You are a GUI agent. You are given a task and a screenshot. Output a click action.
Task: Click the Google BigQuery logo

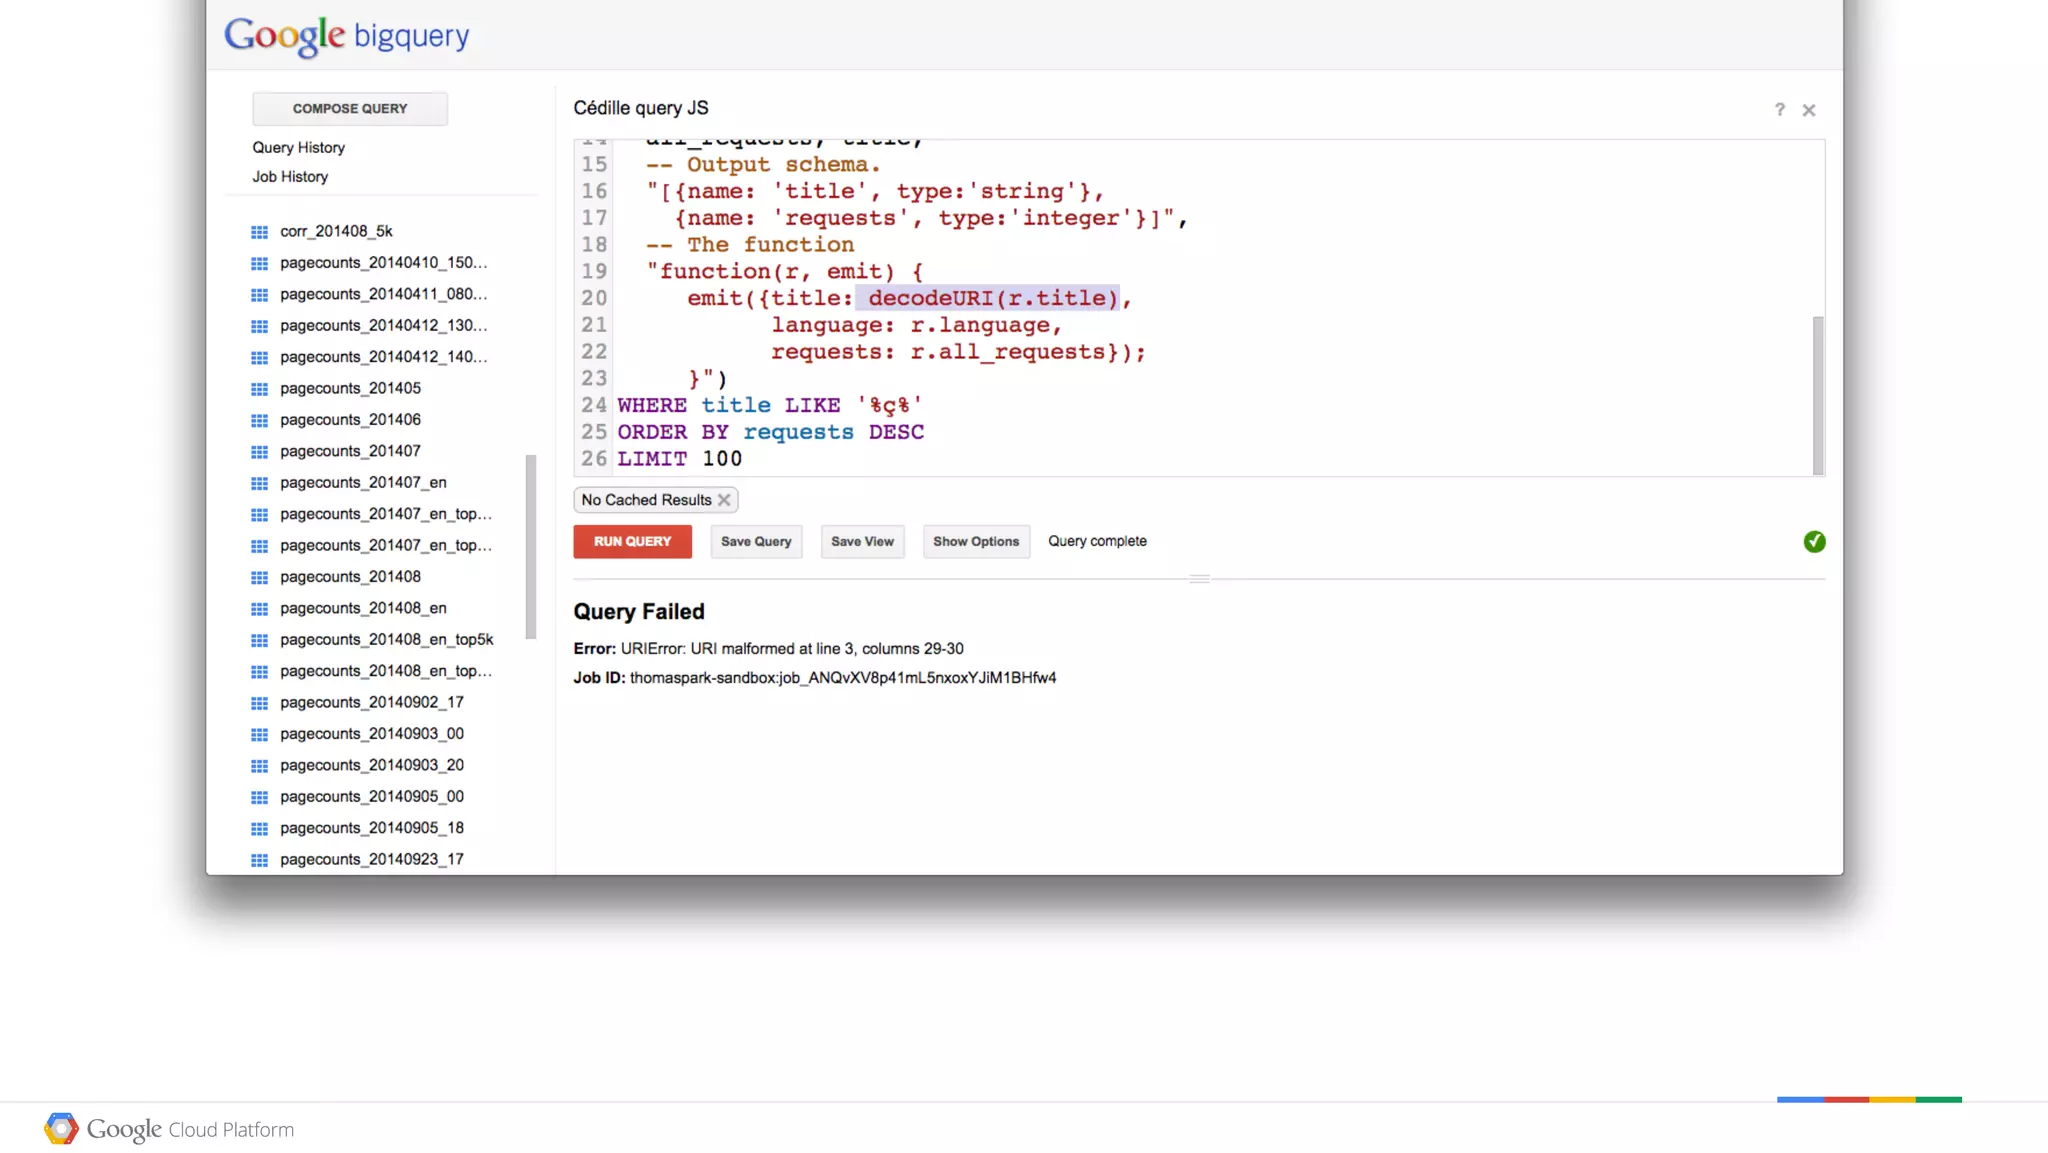click(346, 36)
